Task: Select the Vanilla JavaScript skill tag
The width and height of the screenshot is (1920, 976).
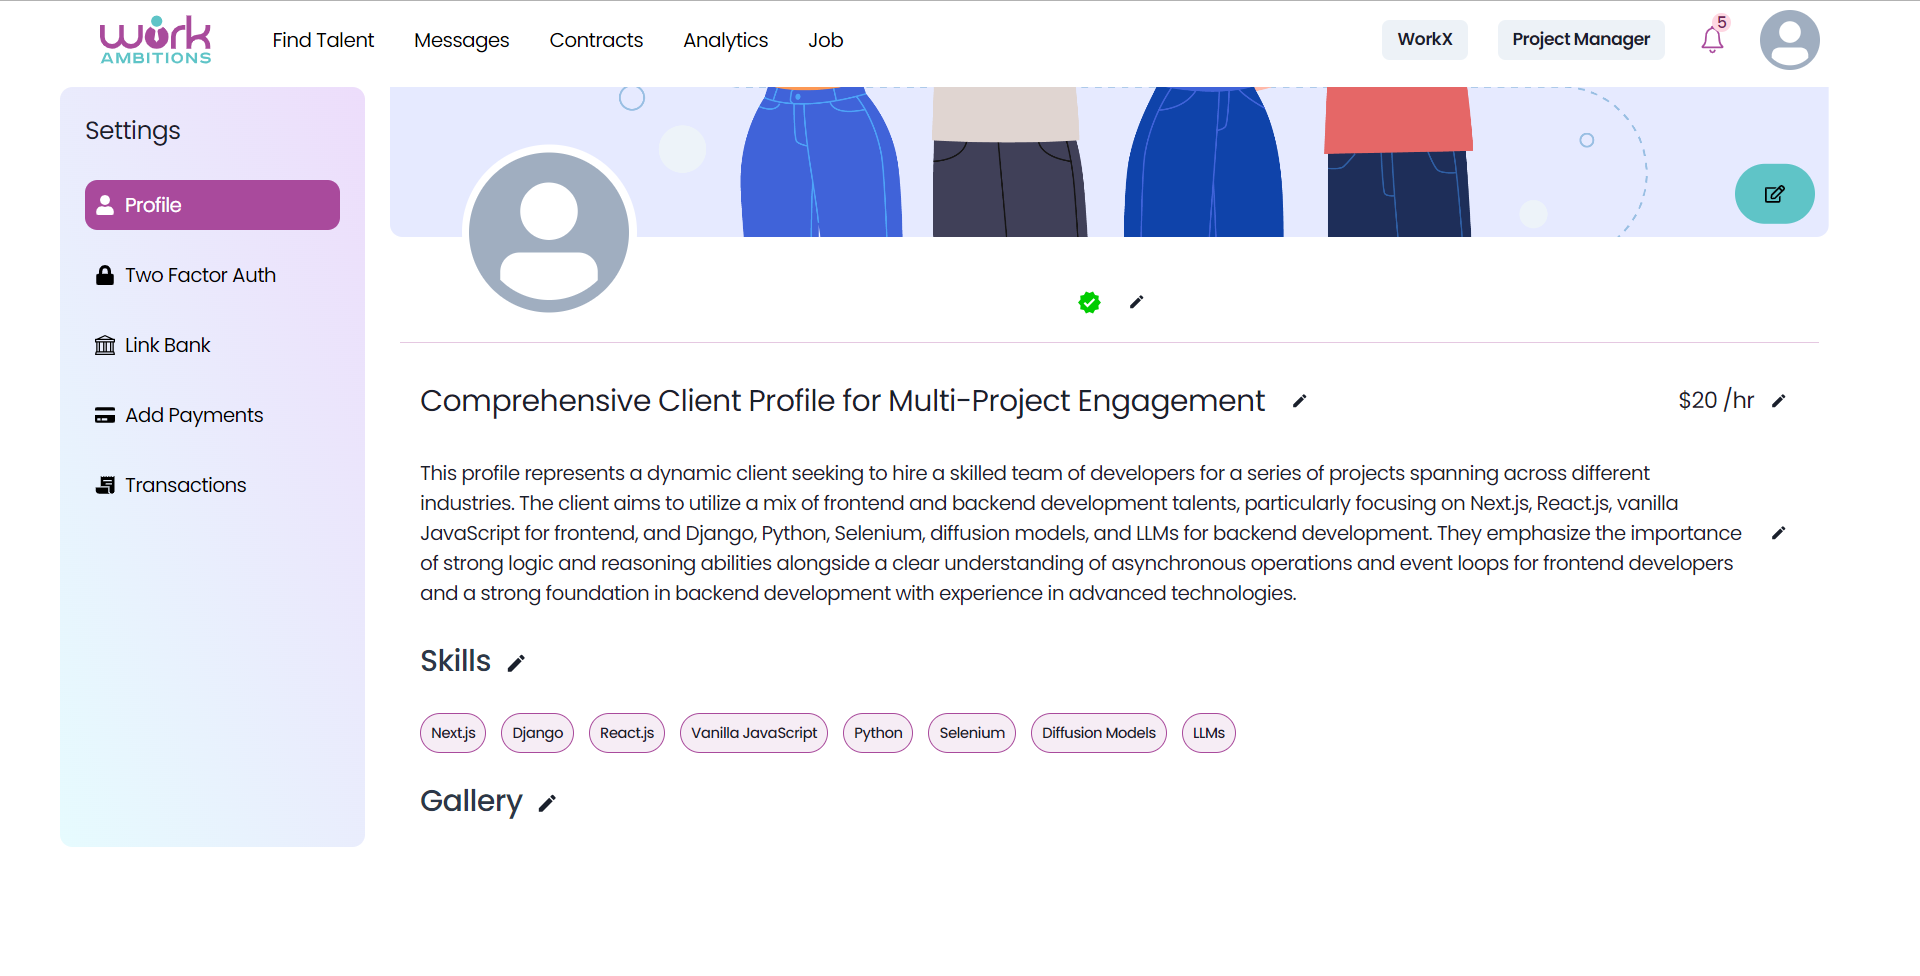Action: tap(754, 733)
